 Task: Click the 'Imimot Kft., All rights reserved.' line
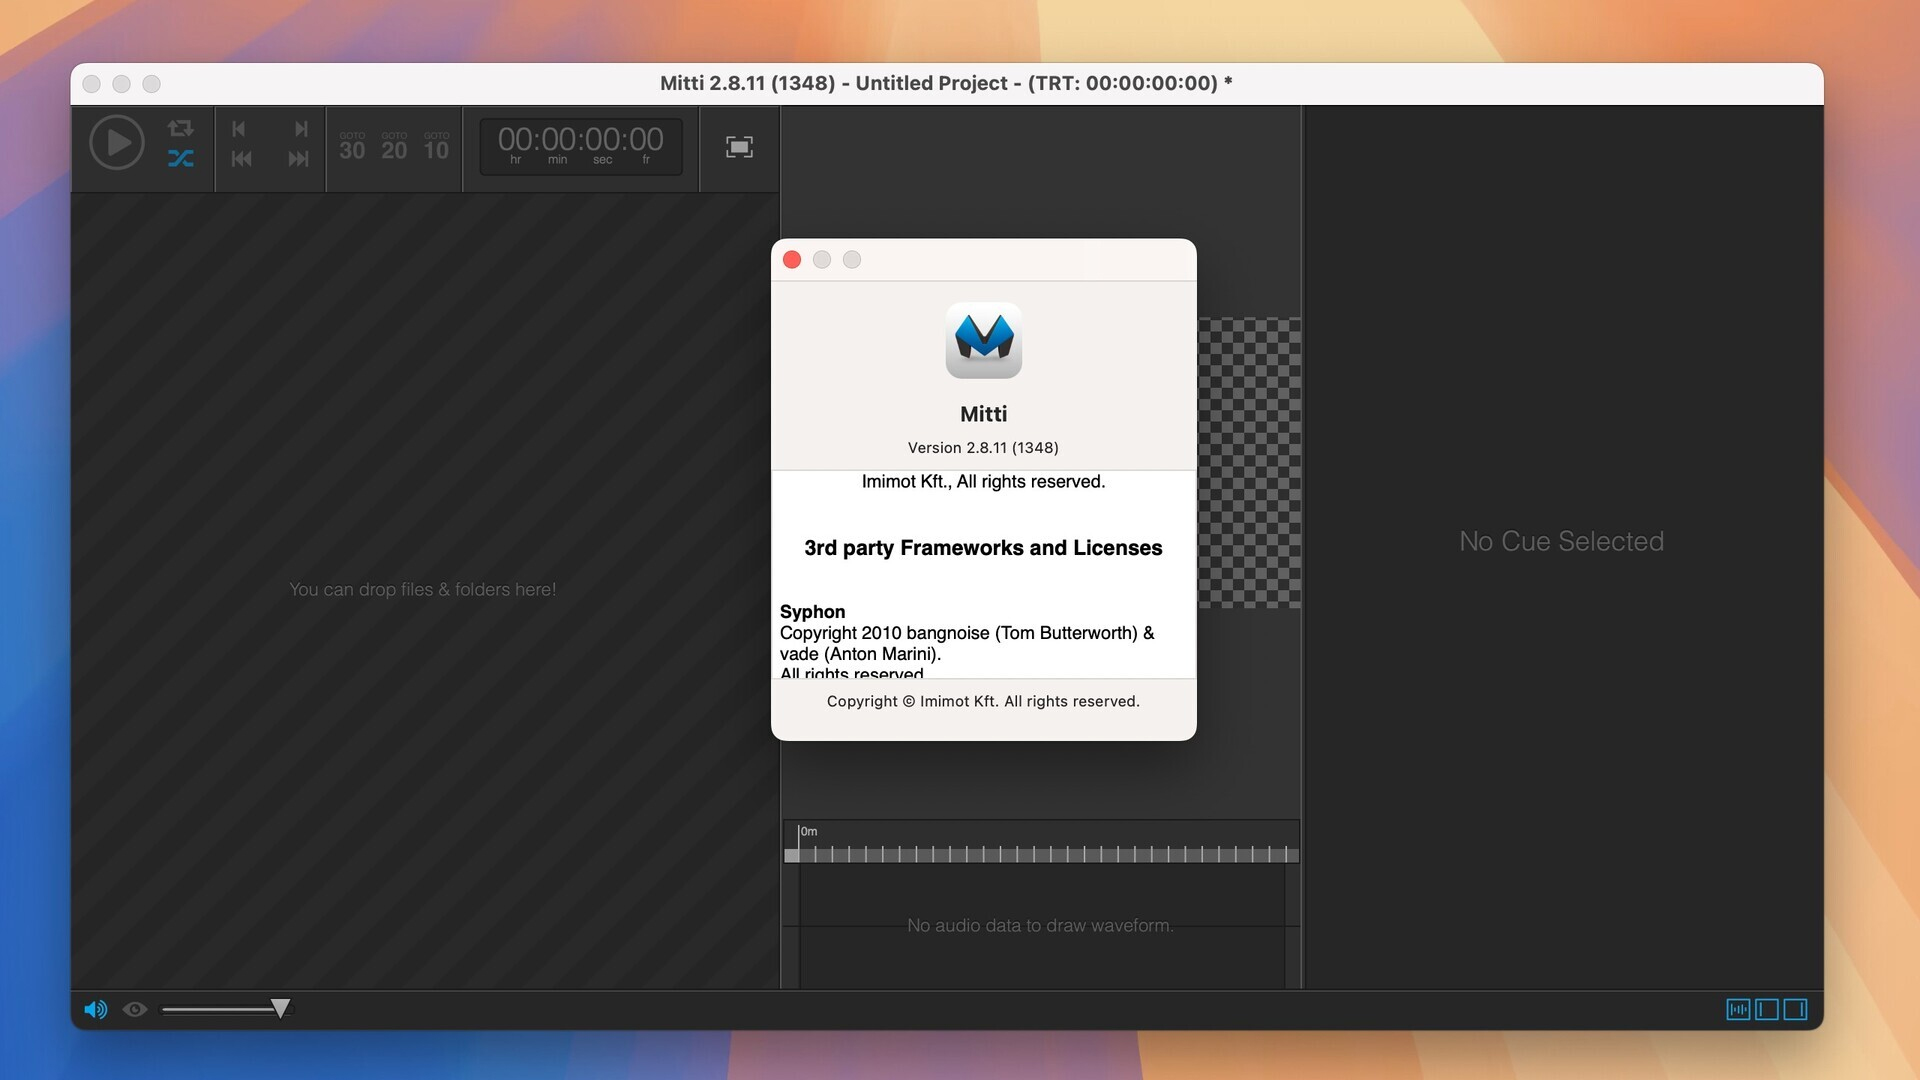pyautogui.click(x=983, y=481)
